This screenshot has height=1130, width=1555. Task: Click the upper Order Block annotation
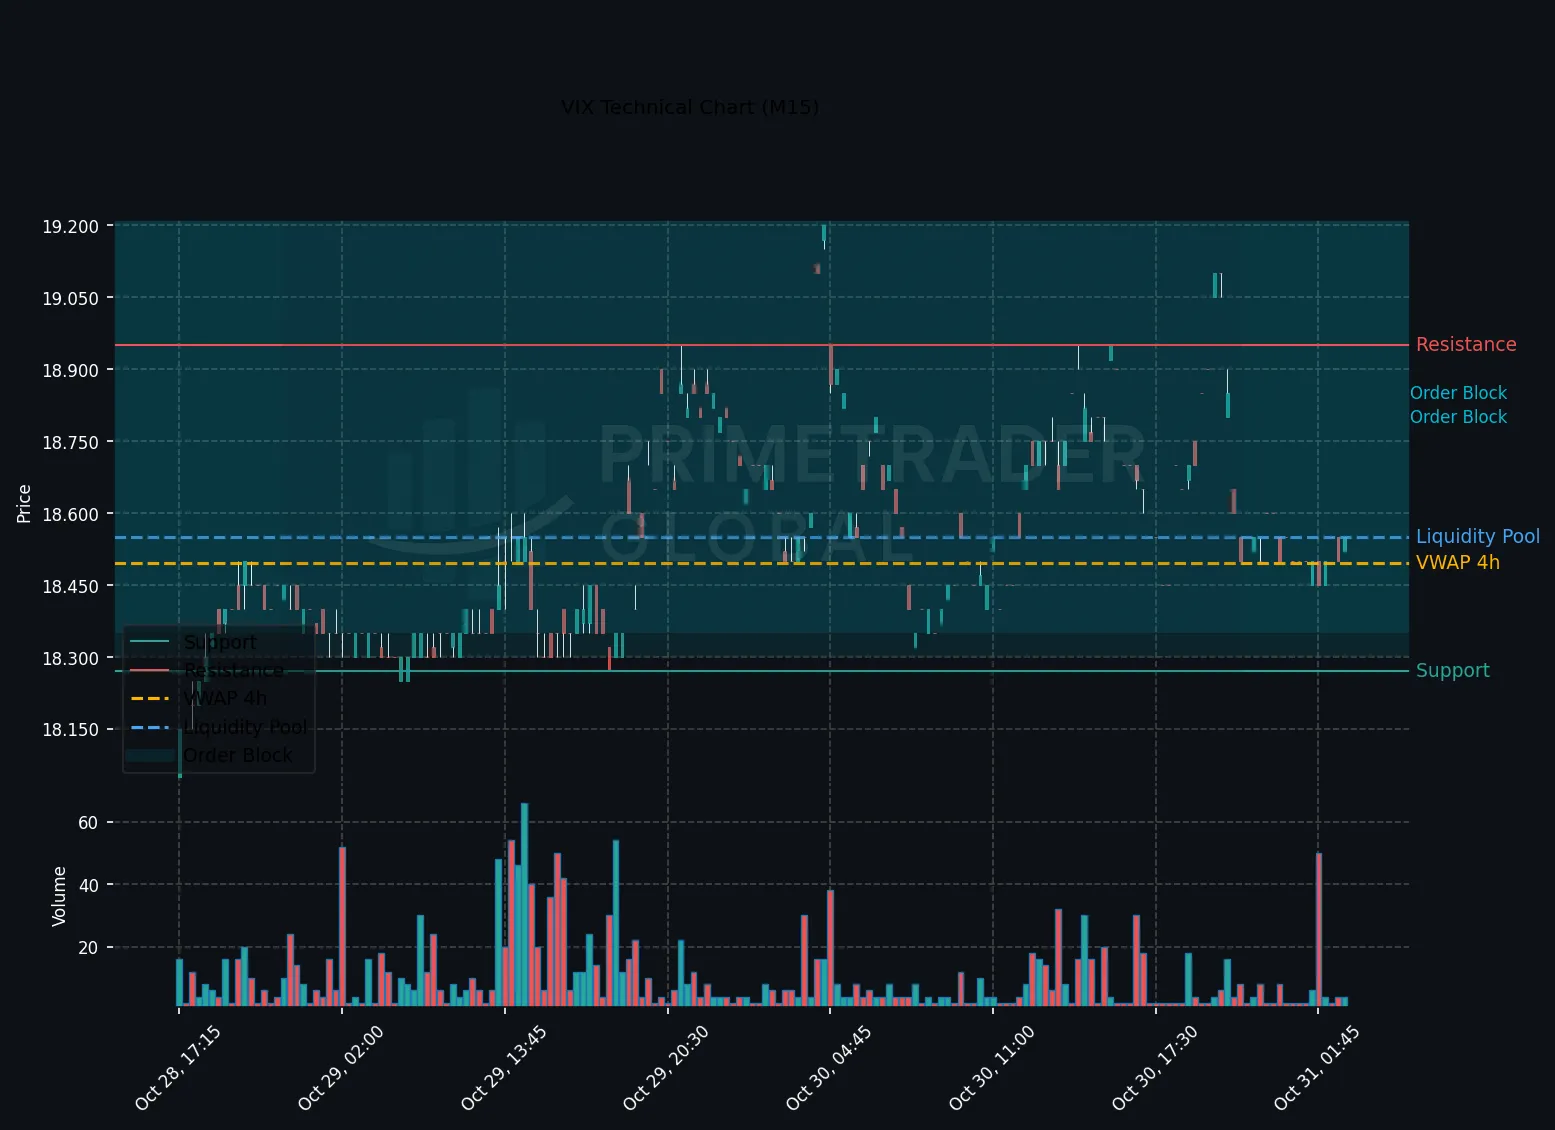1458,393
